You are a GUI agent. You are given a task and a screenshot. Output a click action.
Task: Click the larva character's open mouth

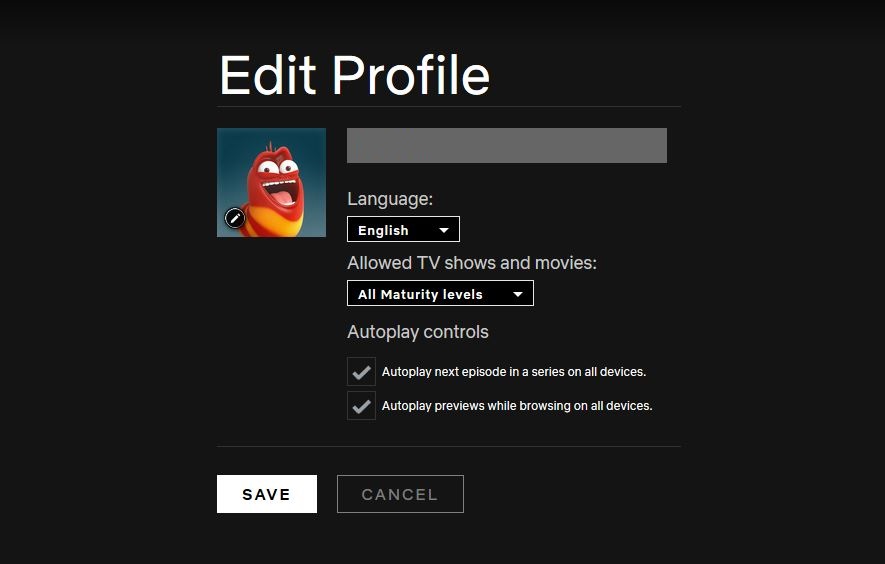(281, 194)
